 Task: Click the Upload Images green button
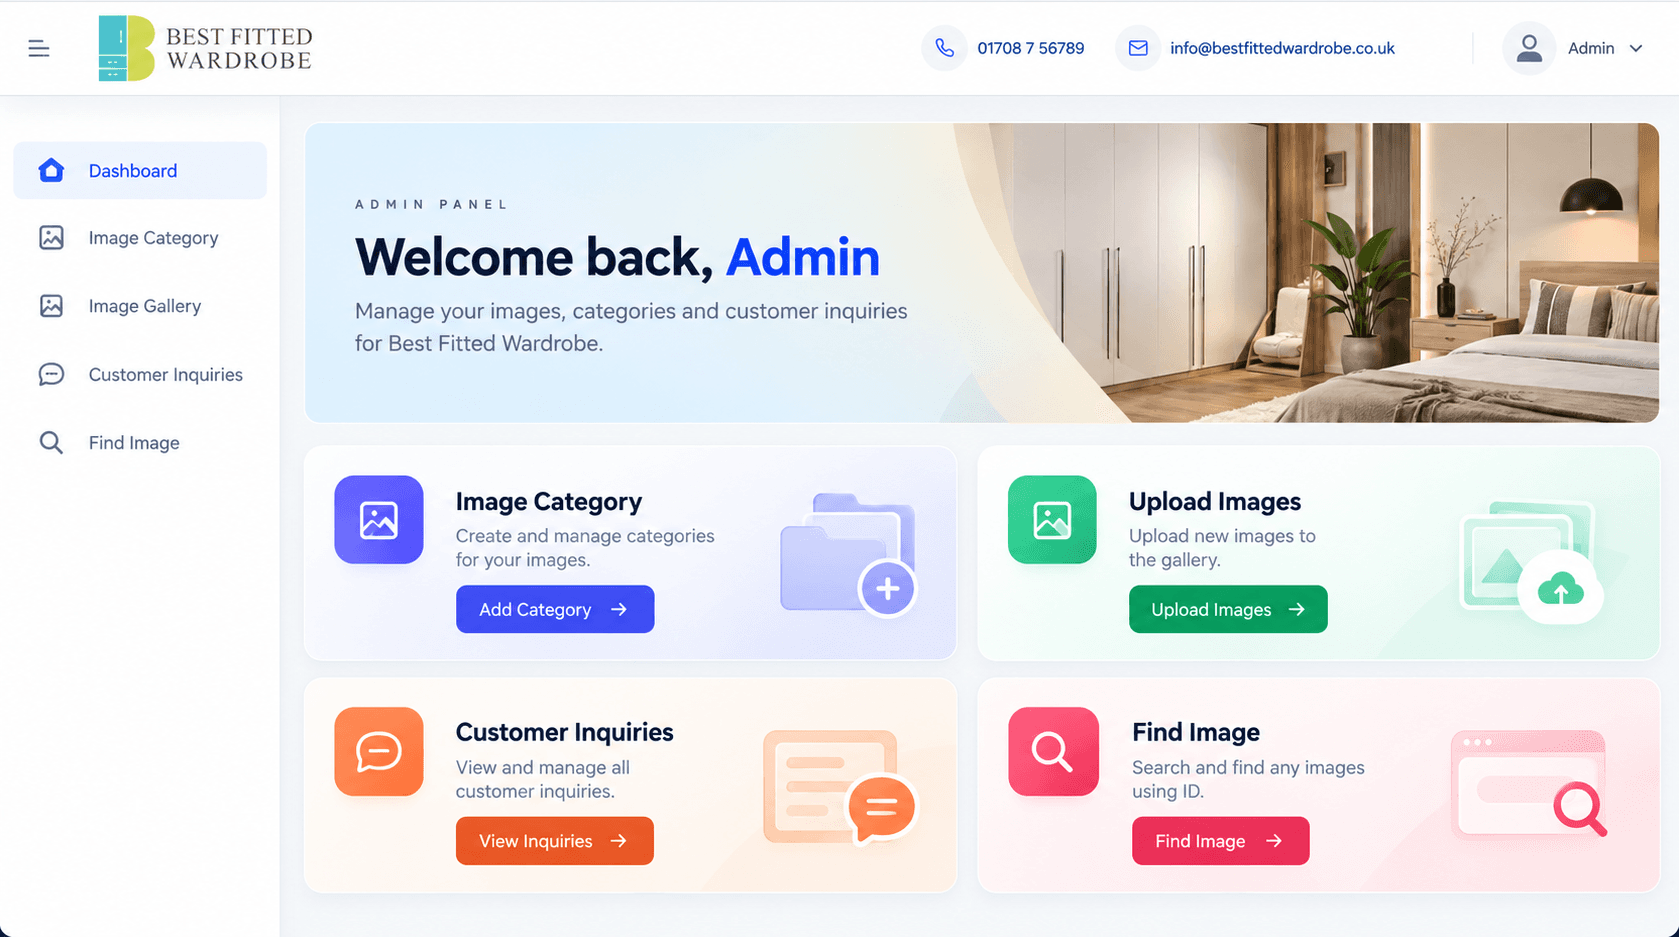click(1228, 609)
